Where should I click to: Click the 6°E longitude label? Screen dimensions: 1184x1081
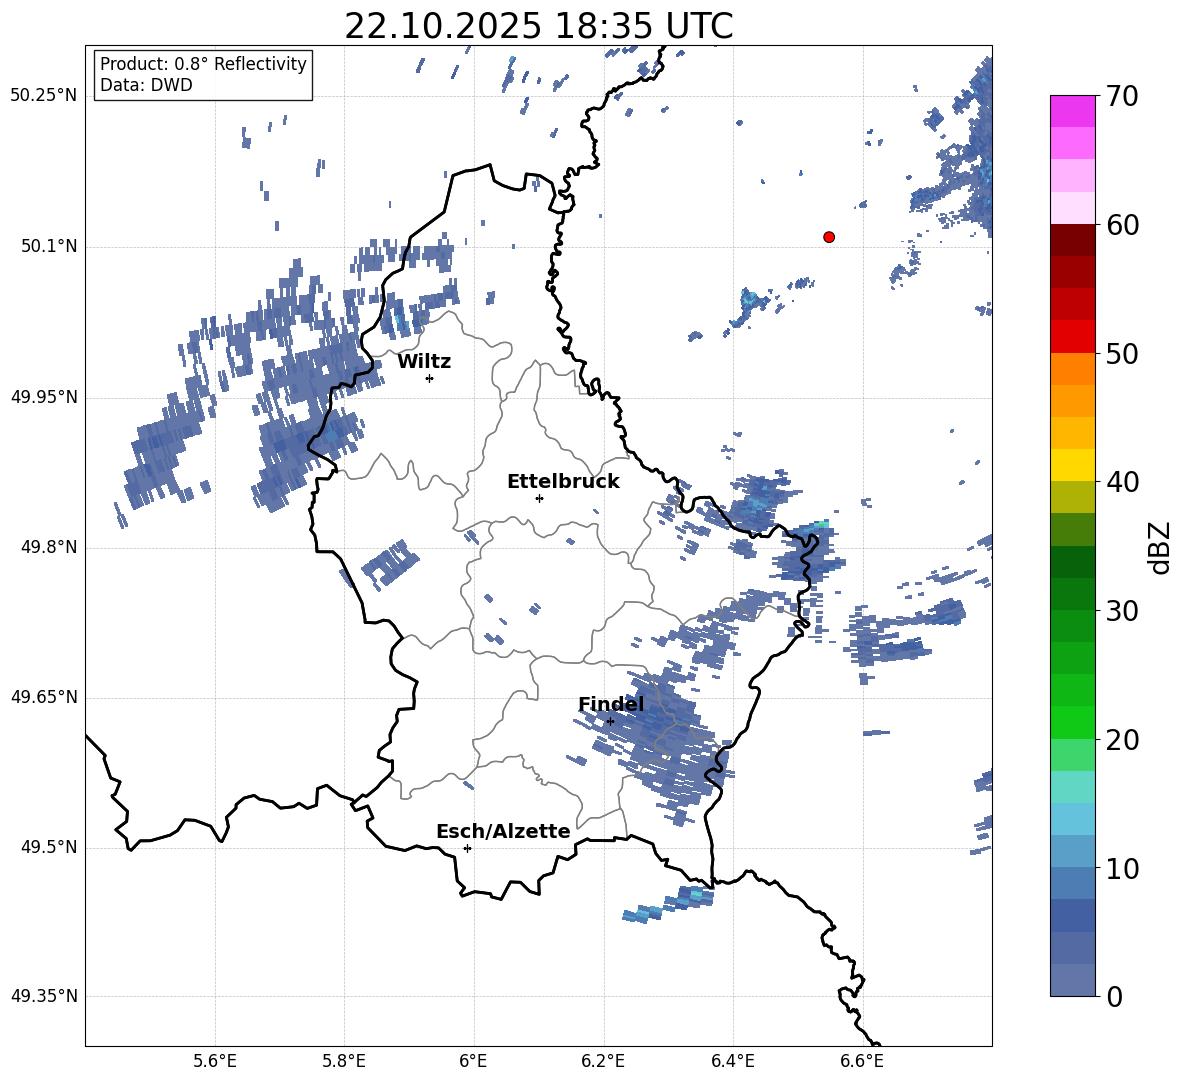tap(473, 1061)
